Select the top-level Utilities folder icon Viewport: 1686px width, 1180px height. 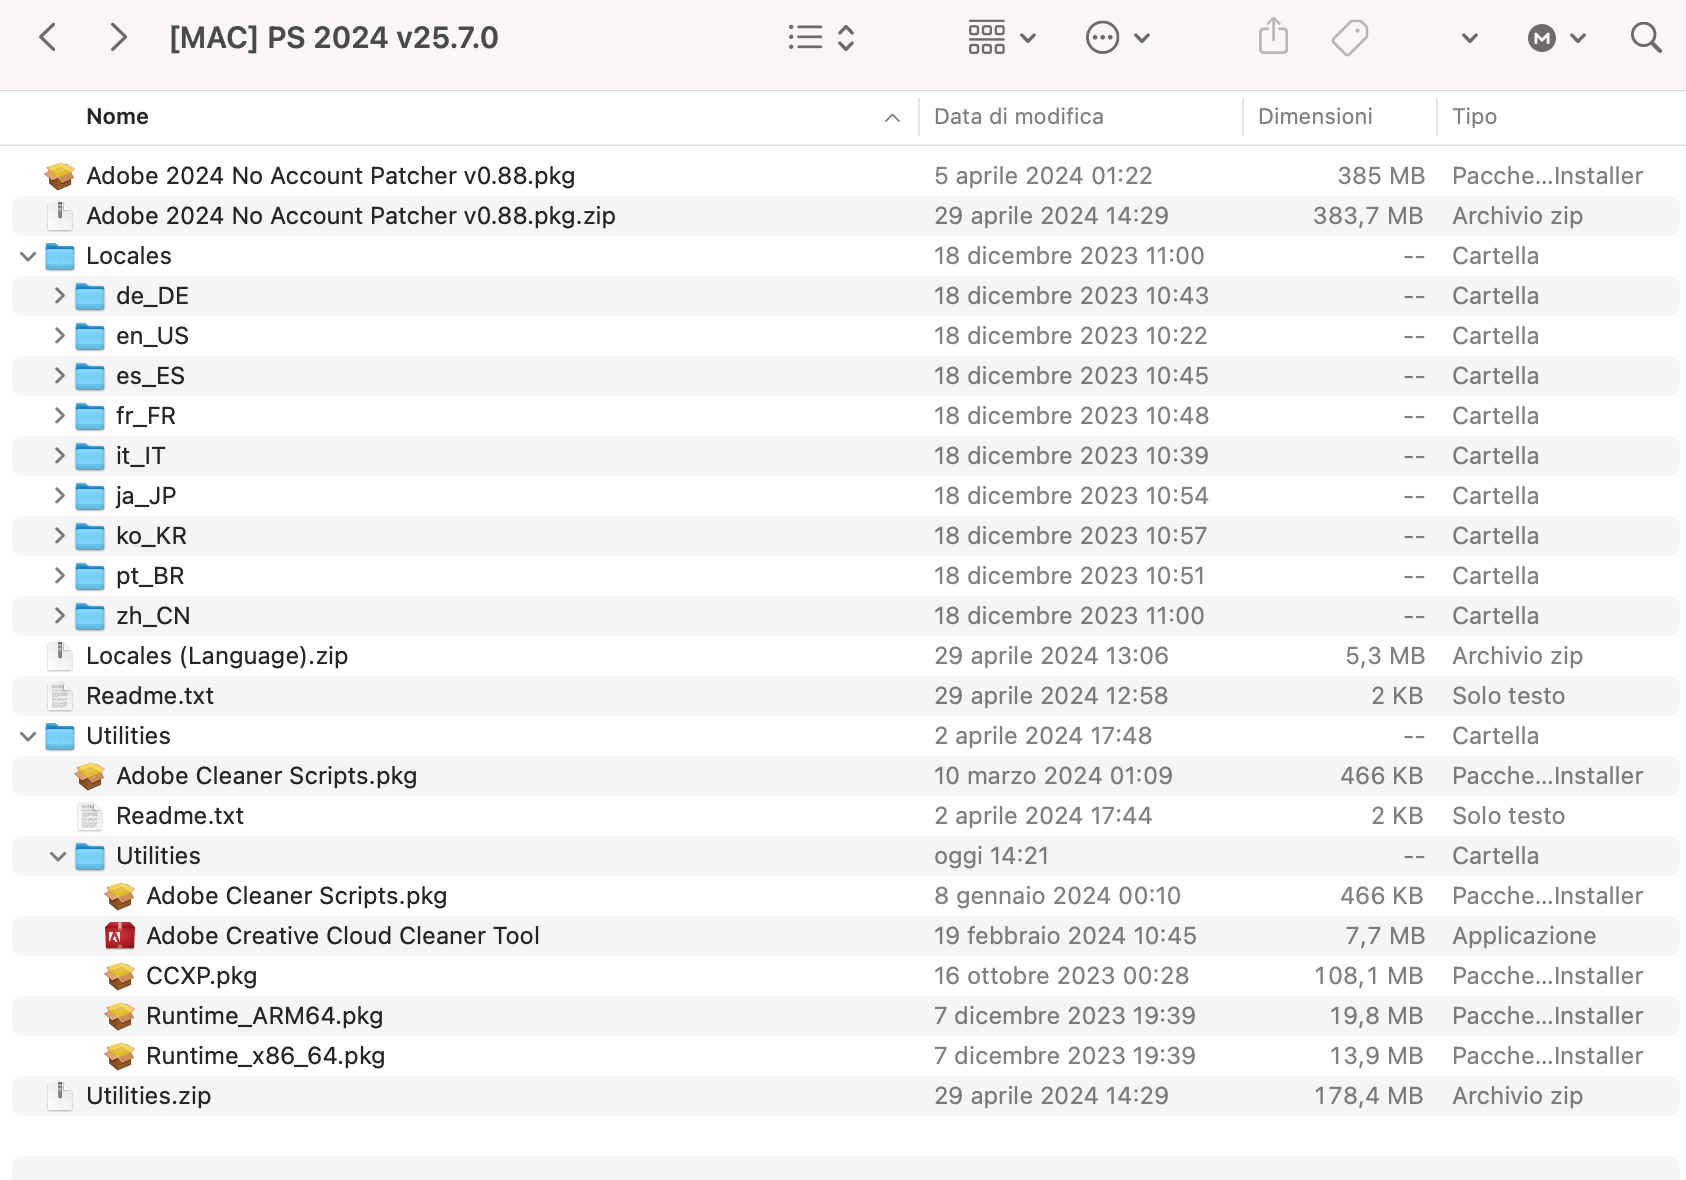pyautogui.click(x=60, y=736)
